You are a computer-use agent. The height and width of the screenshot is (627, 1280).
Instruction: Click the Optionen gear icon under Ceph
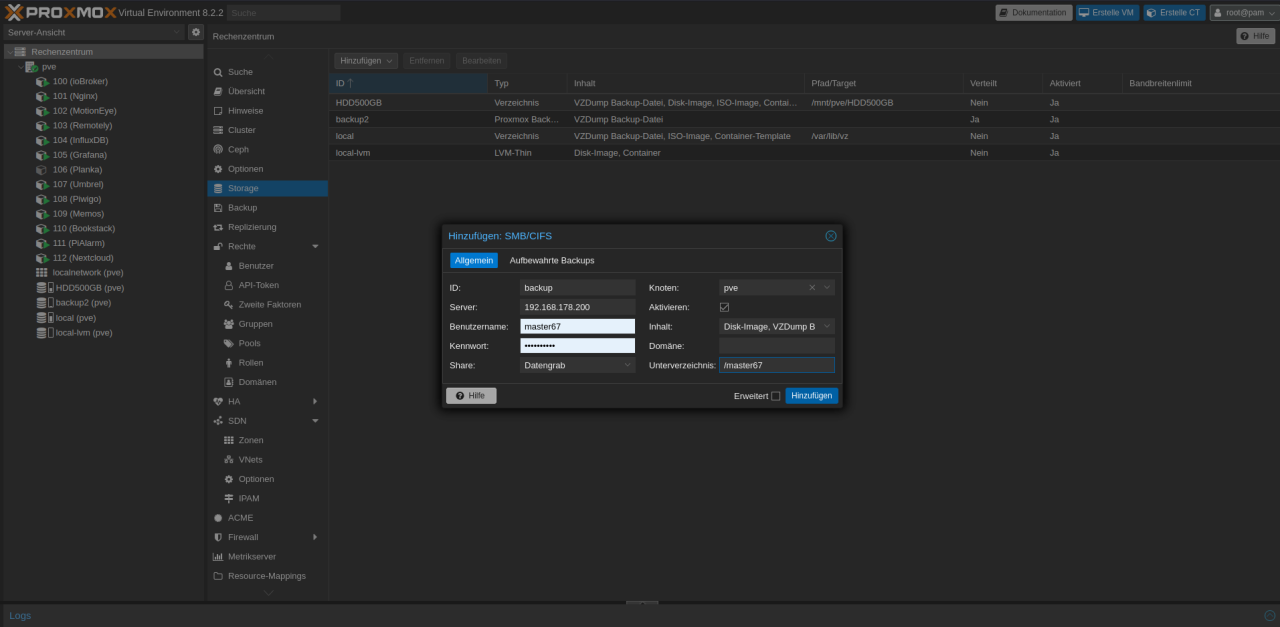218,169
